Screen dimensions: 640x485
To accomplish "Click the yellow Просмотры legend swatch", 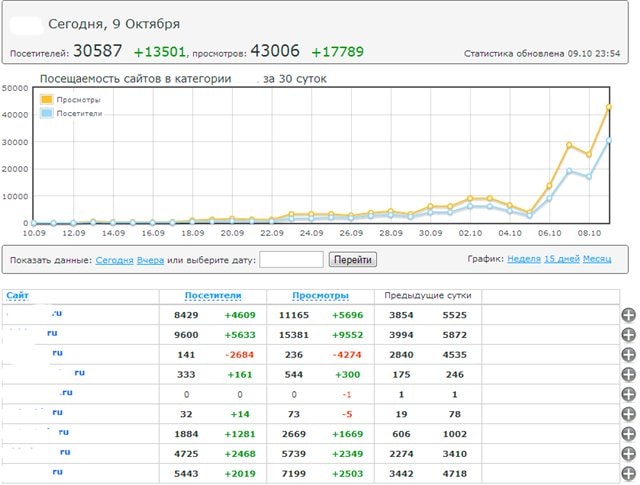I will [x=45, y=99].
